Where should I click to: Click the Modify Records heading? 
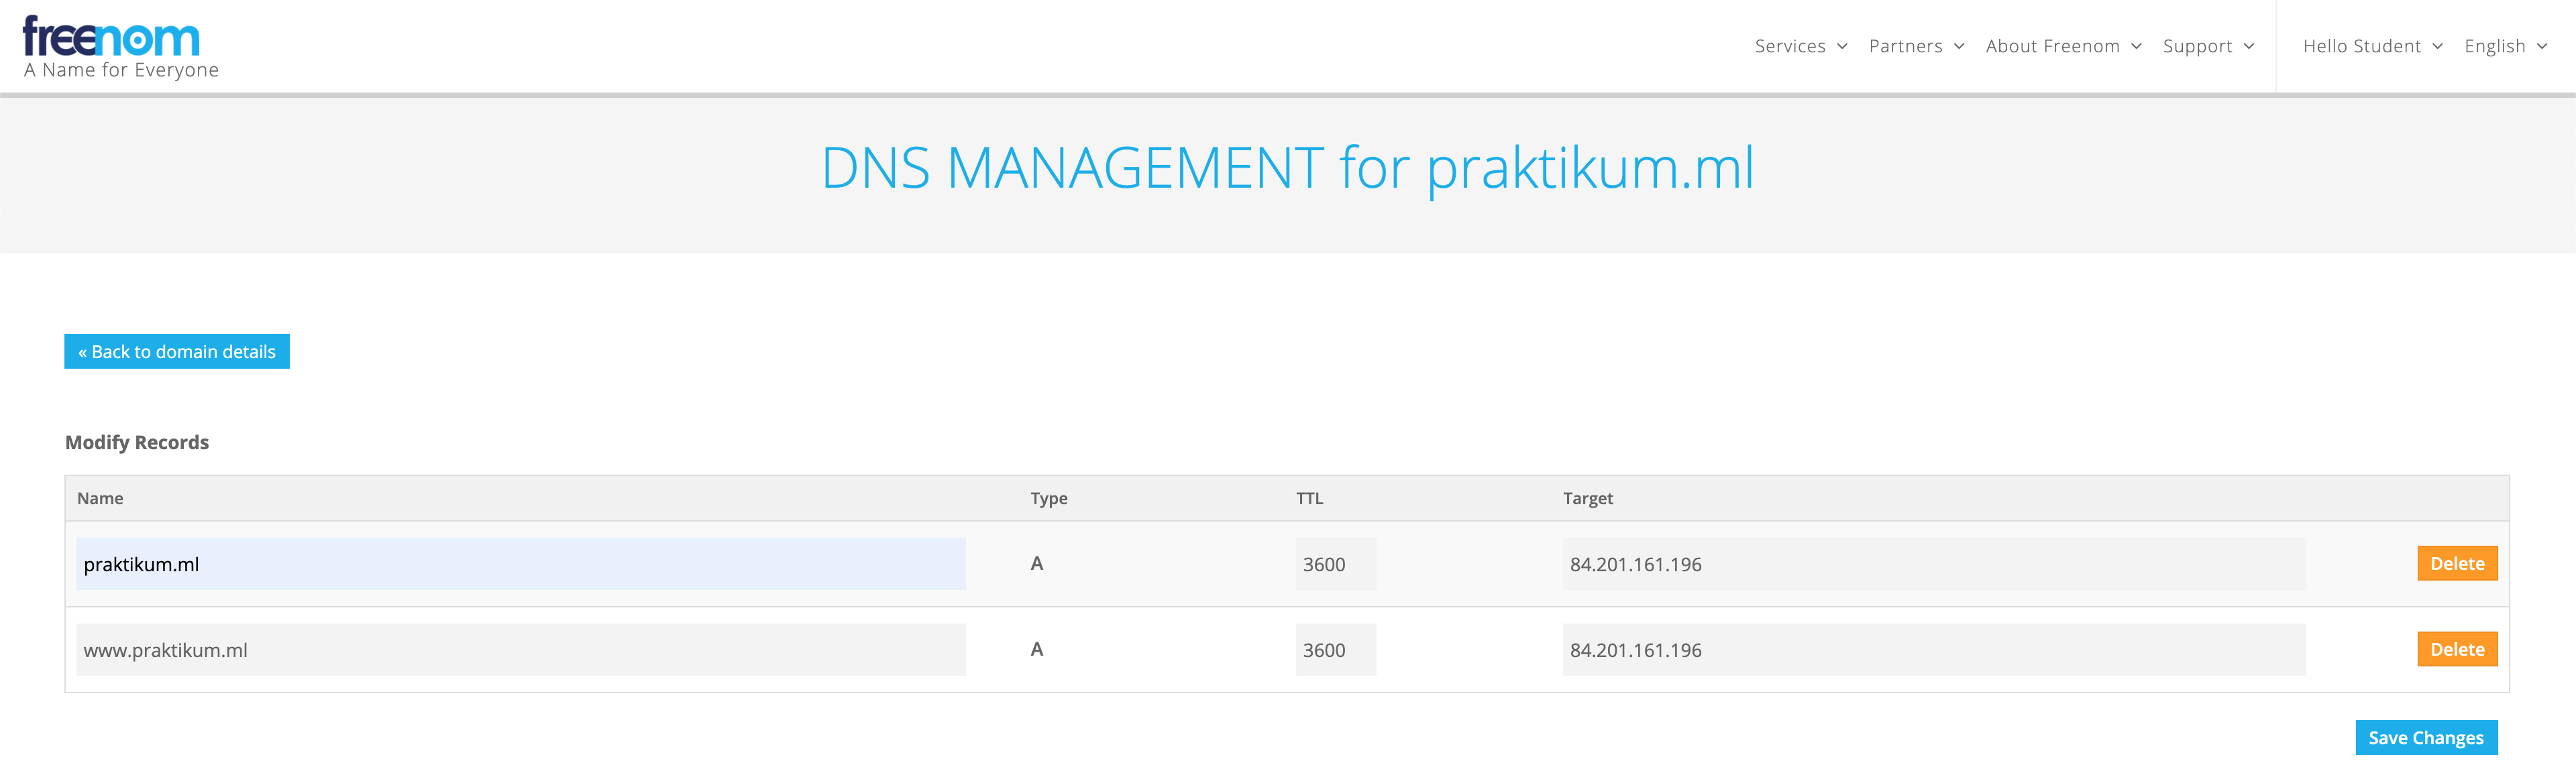click(x=137, y=442)
